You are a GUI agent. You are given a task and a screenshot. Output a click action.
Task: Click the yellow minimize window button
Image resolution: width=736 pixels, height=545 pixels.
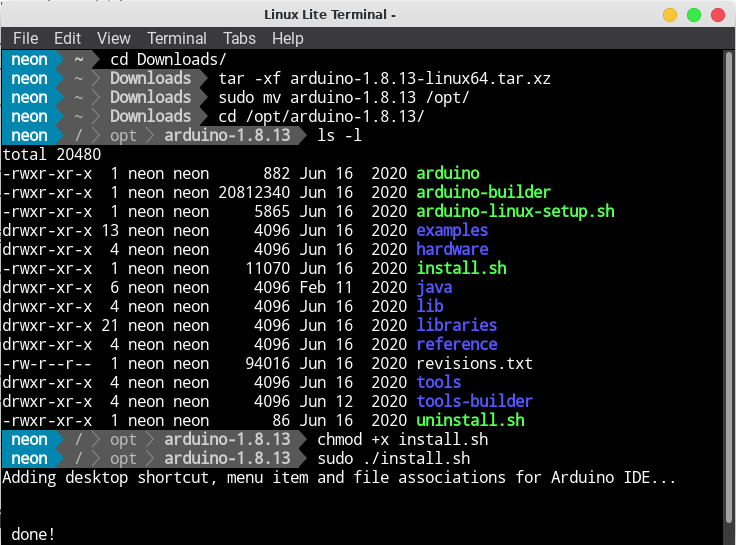(670, 15)
